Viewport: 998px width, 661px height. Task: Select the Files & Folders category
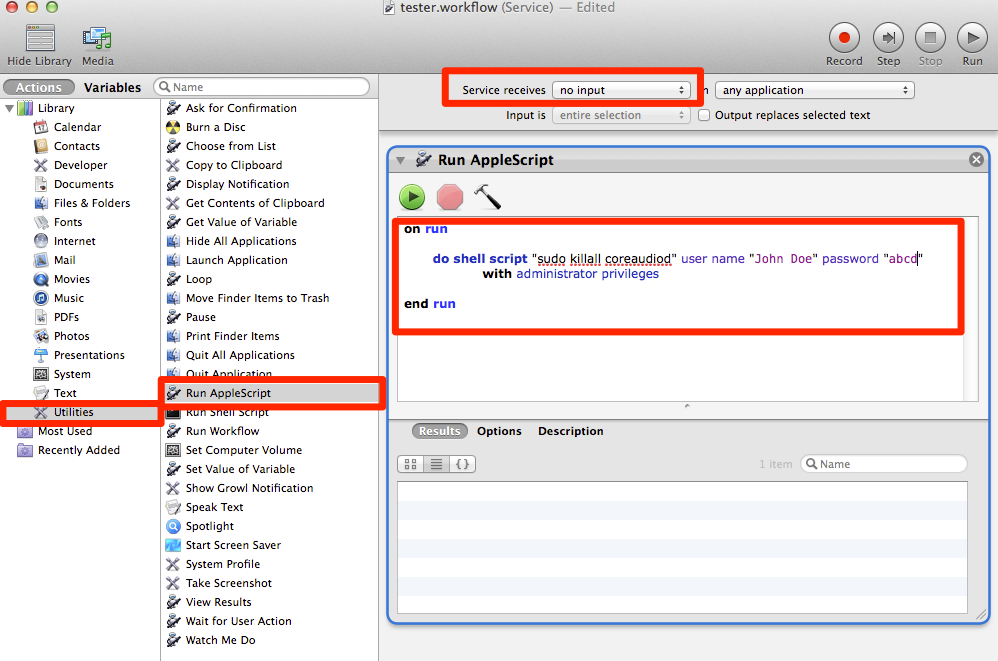click(92, 203)
